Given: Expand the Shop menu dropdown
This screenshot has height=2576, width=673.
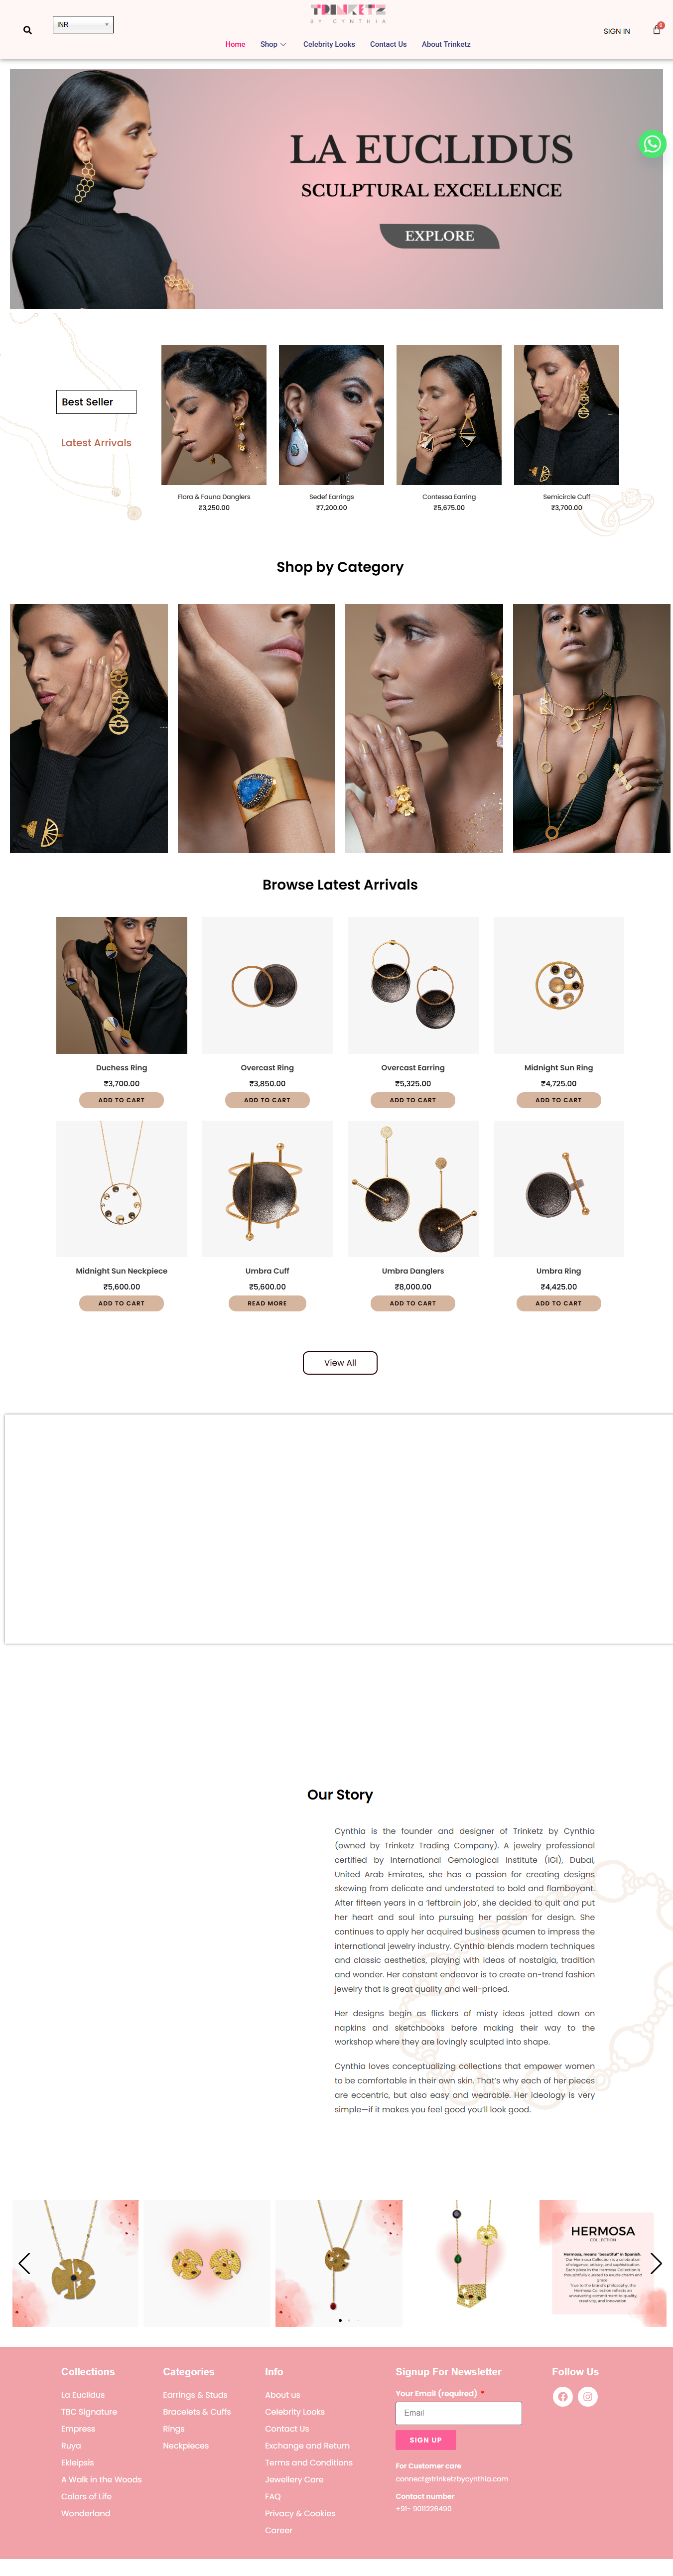Looking at the screenshot, I should click(x=273, y=44).
